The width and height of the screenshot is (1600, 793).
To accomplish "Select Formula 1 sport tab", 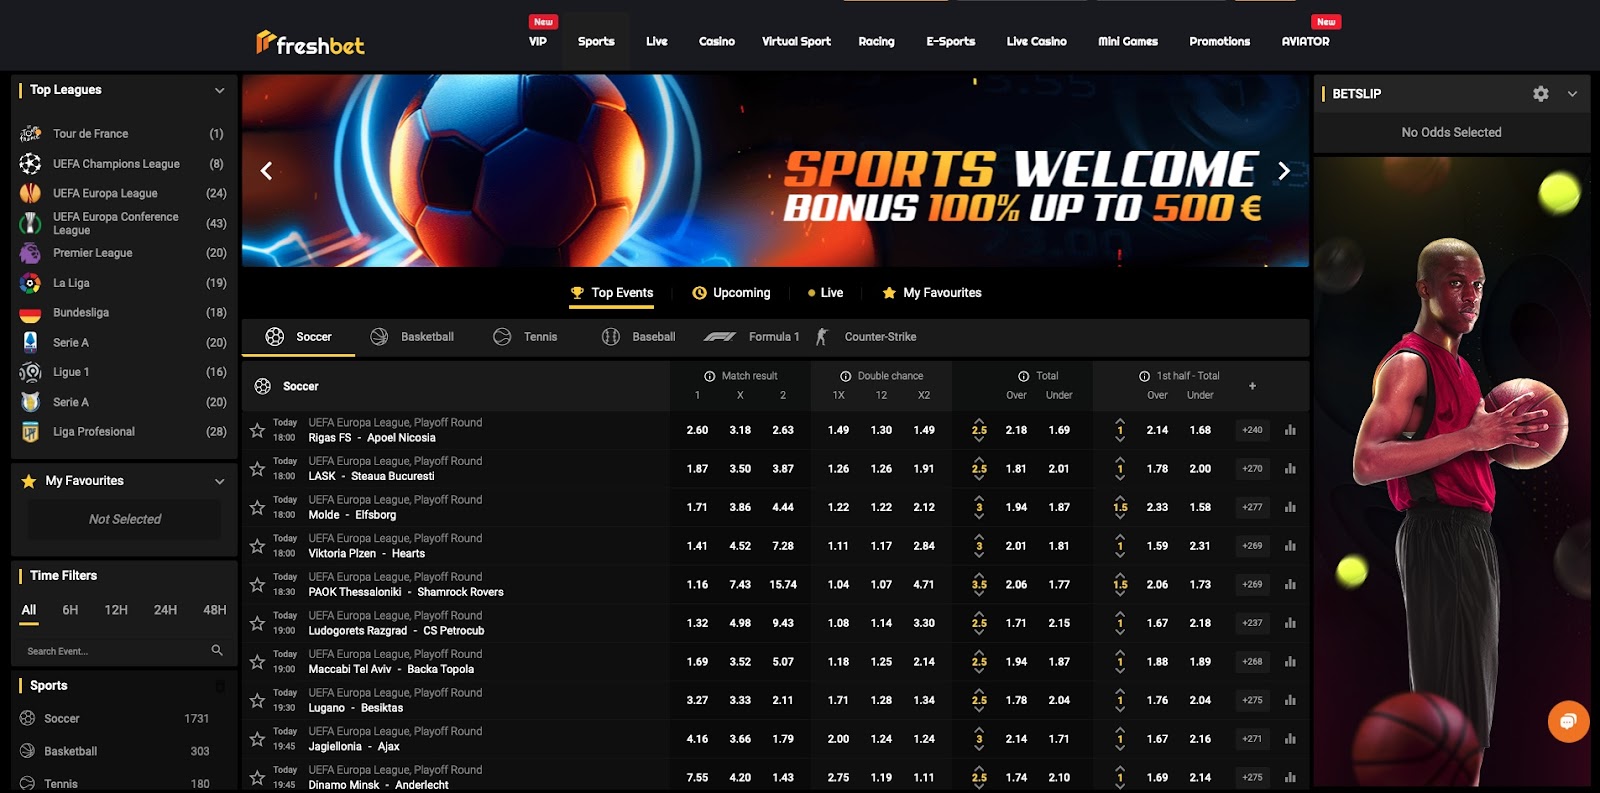I will 752,337.
